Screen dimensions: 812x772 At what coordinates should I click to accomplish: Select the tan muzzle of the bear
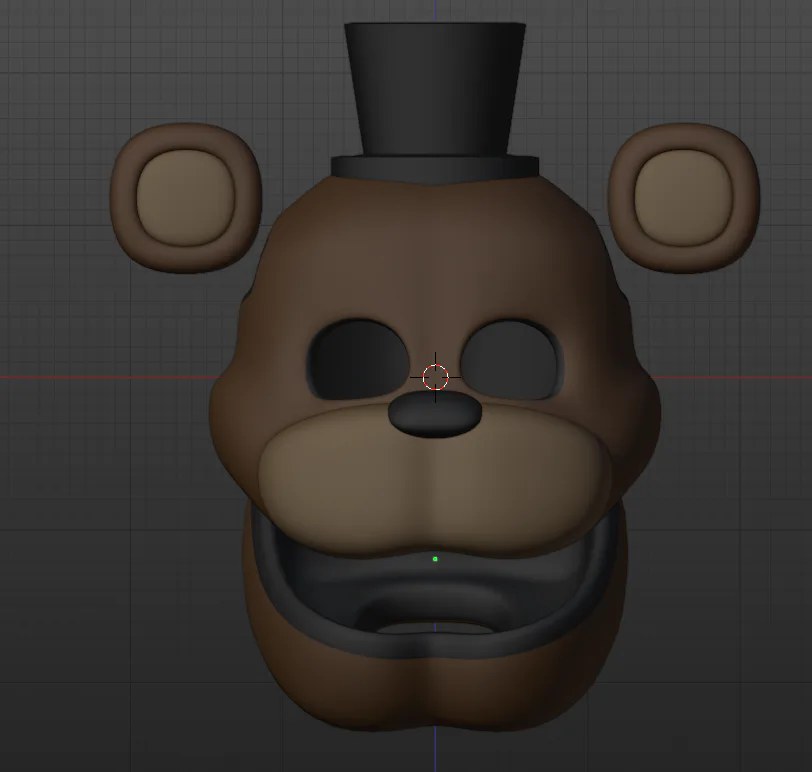[435, 482]
